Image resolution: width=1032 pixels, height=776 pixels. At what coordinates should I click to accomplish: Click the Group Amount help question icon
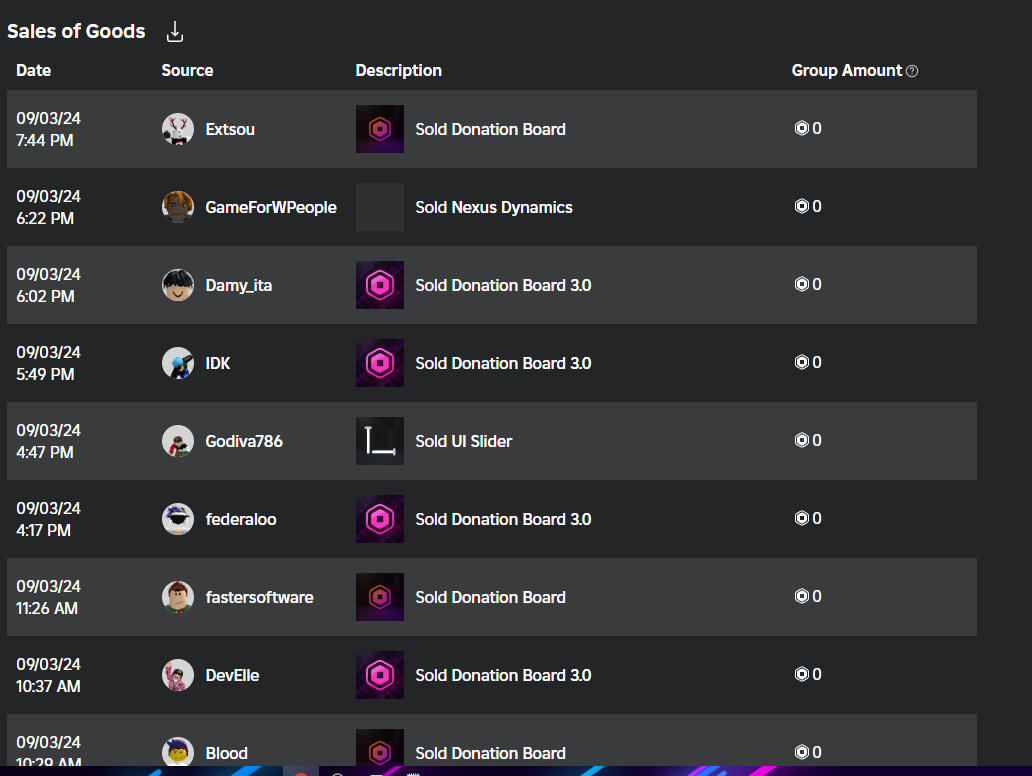tap(912, 71)
